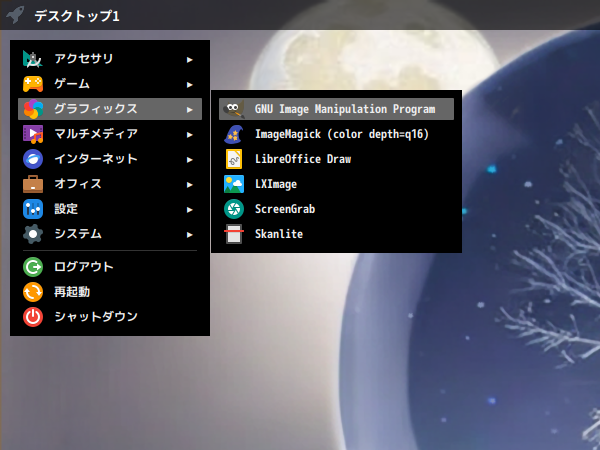This screenshot has height=450, width=600.
Task: Select the グラフィックス menu label
Action: (96, 109)
